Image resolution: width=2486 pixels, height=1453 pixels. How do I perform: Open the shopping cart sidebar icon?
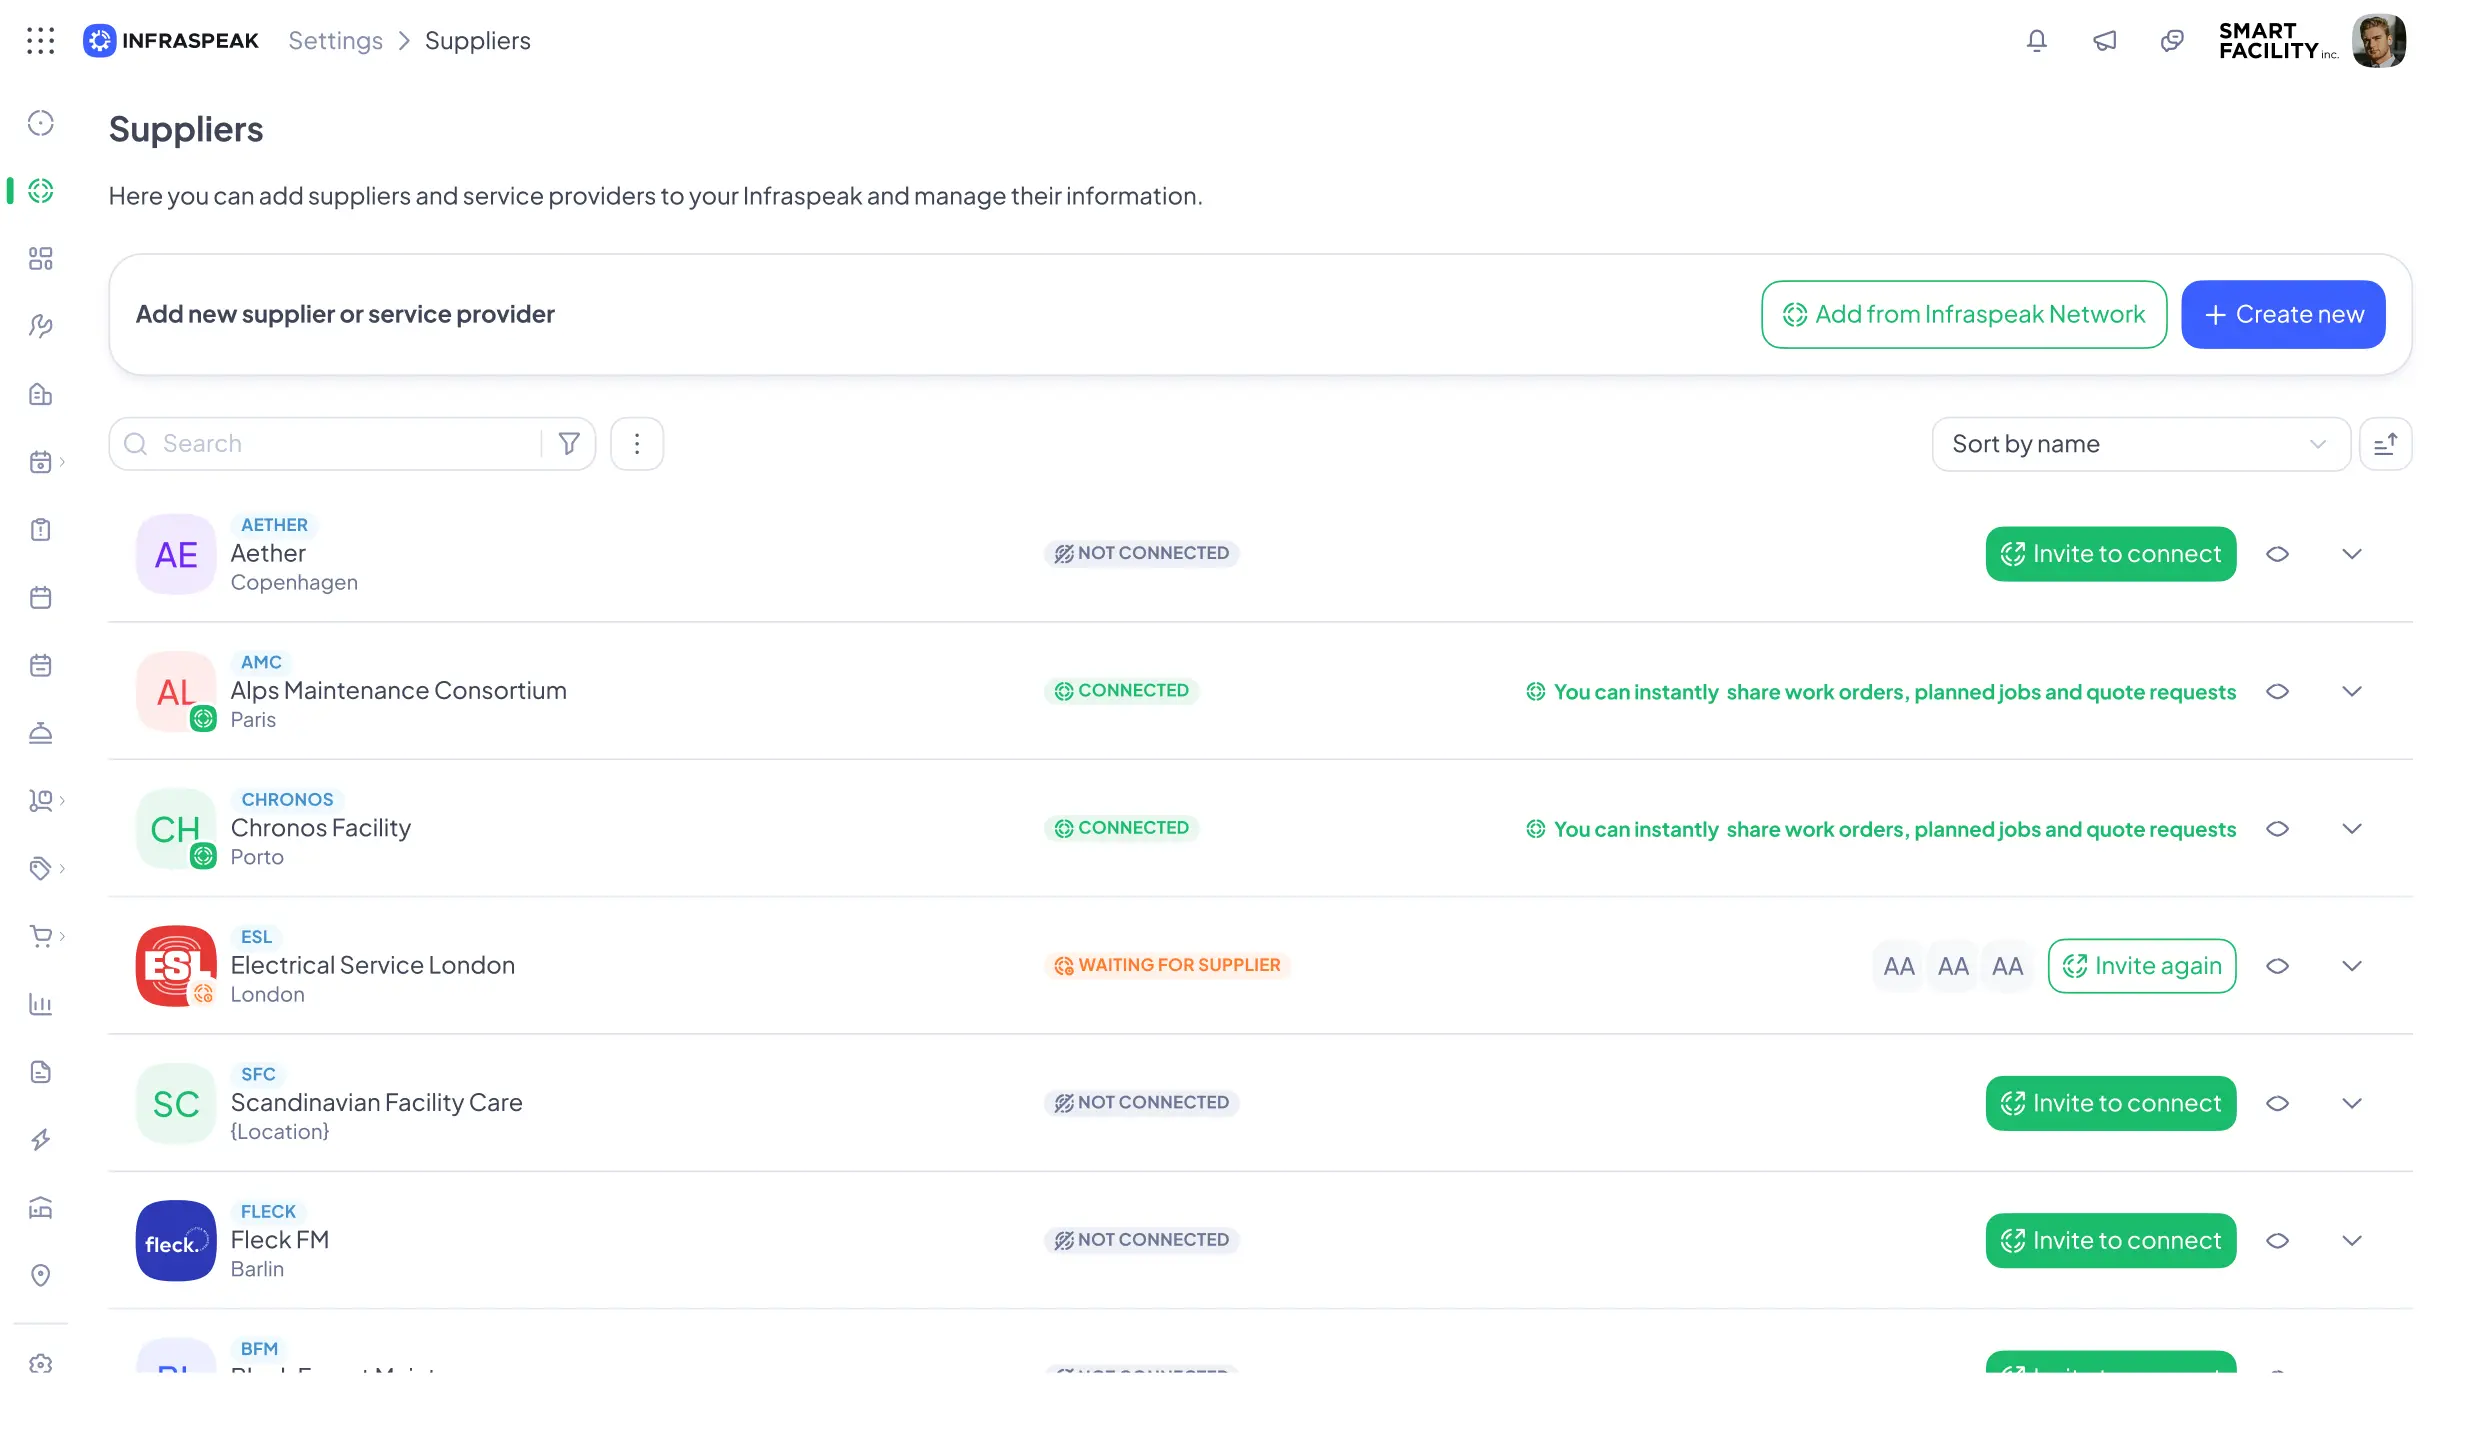point(41,936)
